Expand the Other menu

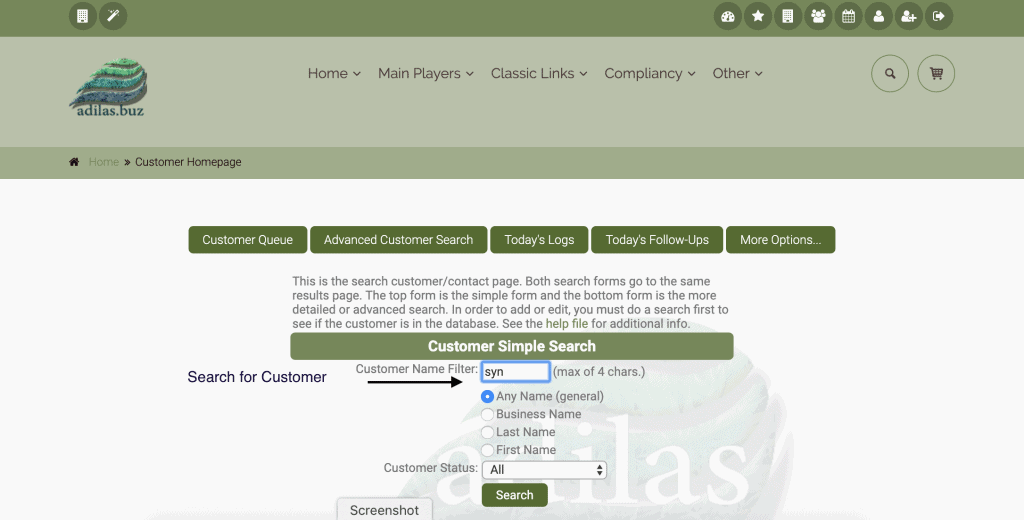(737, 73)
